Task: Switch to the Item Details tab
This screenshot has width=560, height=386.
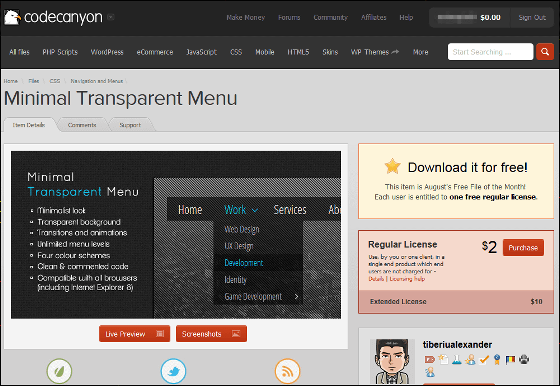Action: click(x=29, y=125)
